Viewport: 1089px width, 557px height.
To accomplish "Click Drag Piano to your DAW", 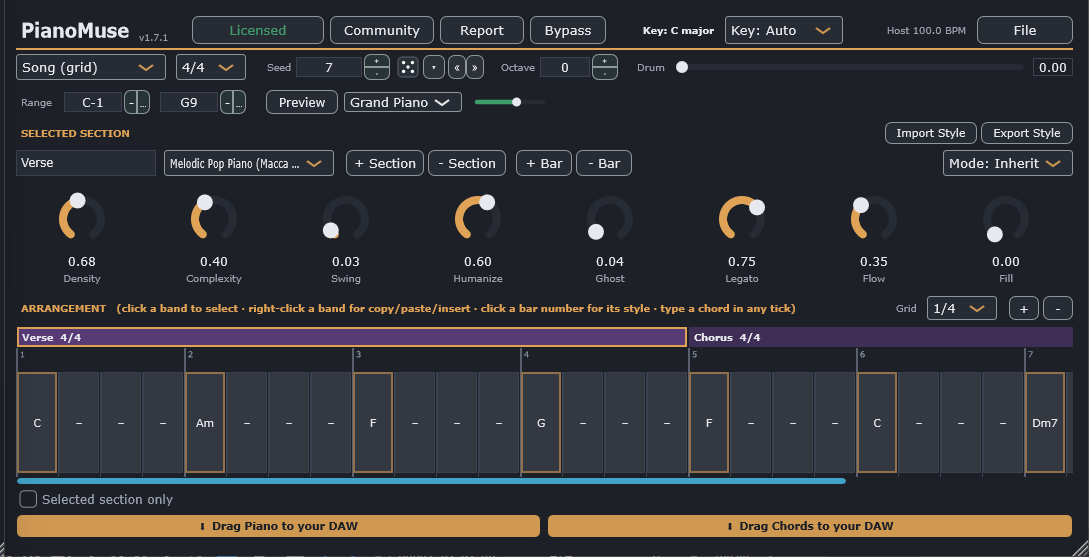I will [x=279, y=526].
